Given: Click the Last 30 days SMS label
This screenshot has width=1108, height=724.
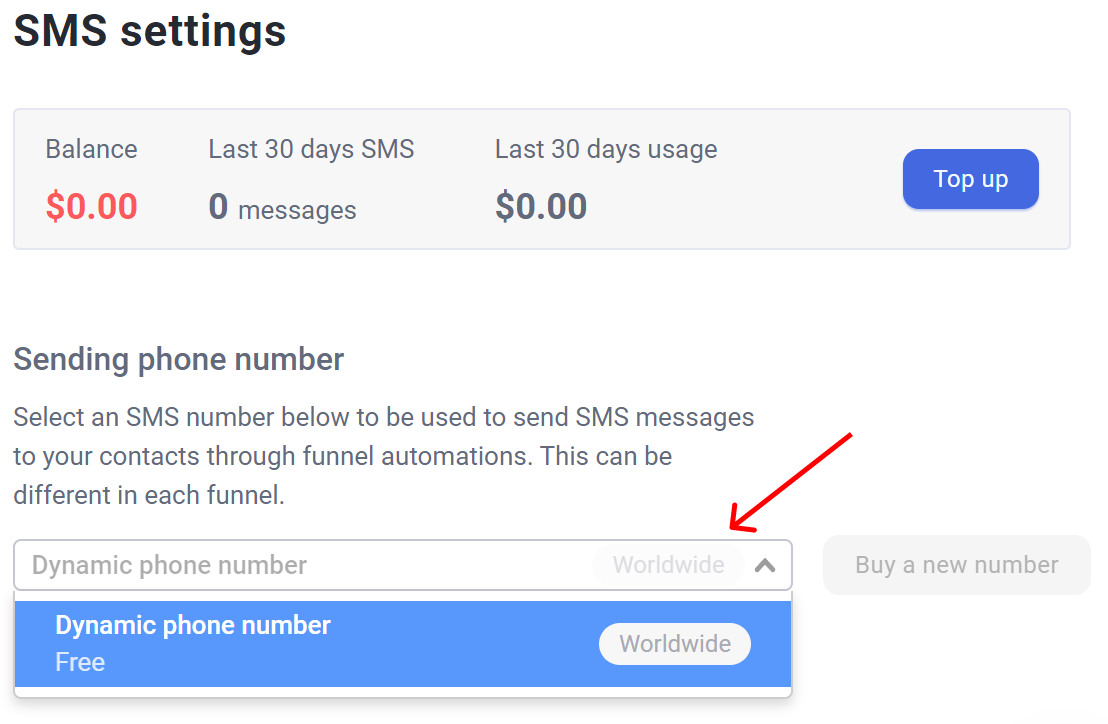Looking at the screenshot, I should [311, 150].
